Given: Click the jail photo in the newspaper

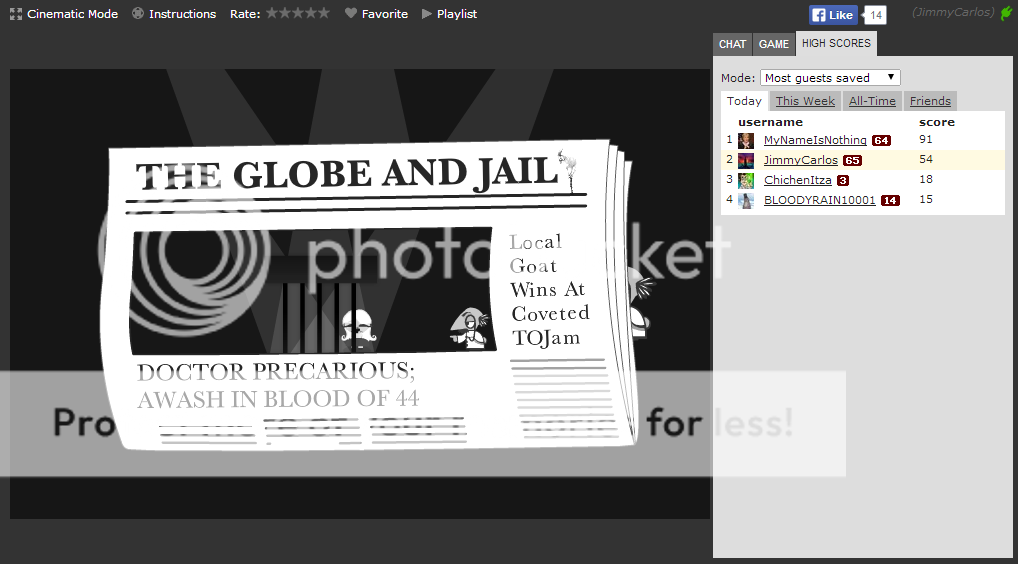Looking at the screenshot, I should pyautogui.click(x=312, y=290).
